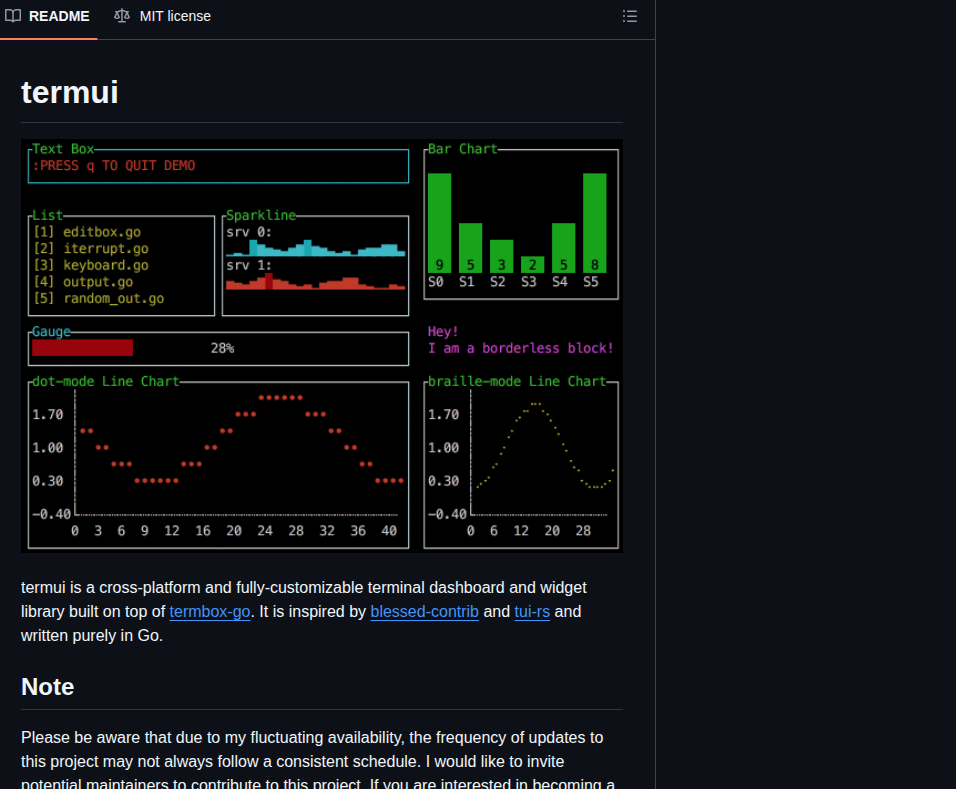The width and height of the screenshot is (956, 789).
Task: Click the paragraph starting 'termui is a cross-platform'
Action: click(322, 612)
